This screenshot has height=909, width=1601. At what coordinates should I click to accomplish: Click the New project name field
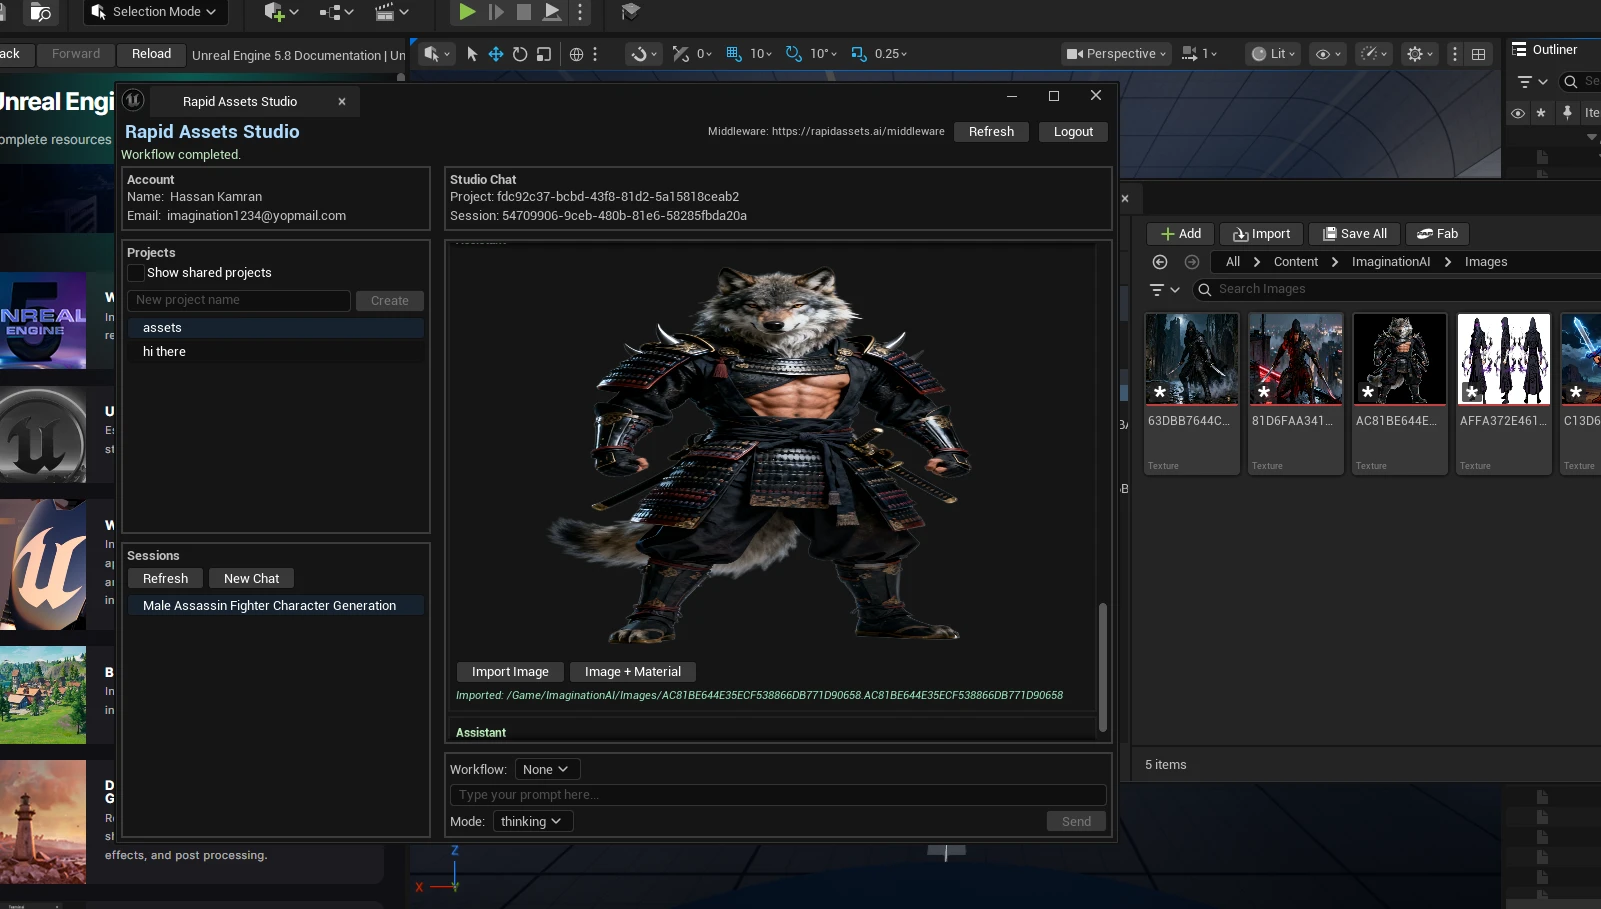239,300
